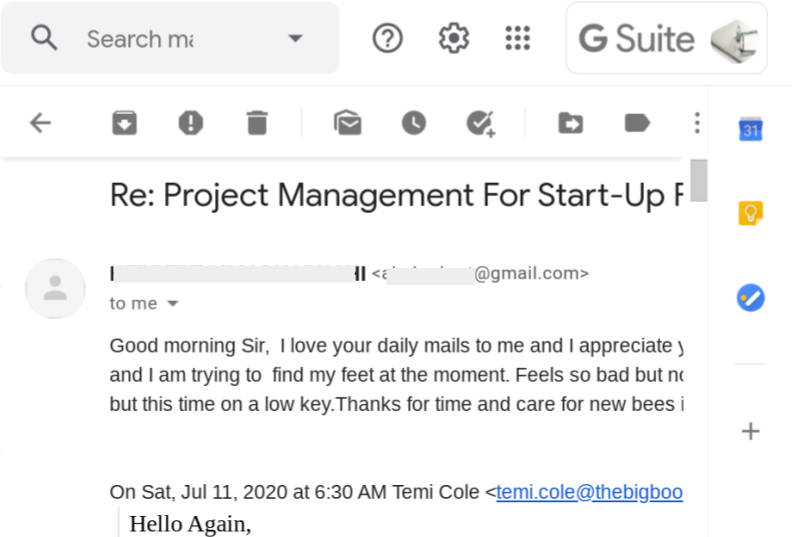Open the Move to folder icon
The height and width of the screenshot is (537, 792).
tap(571, 123)
